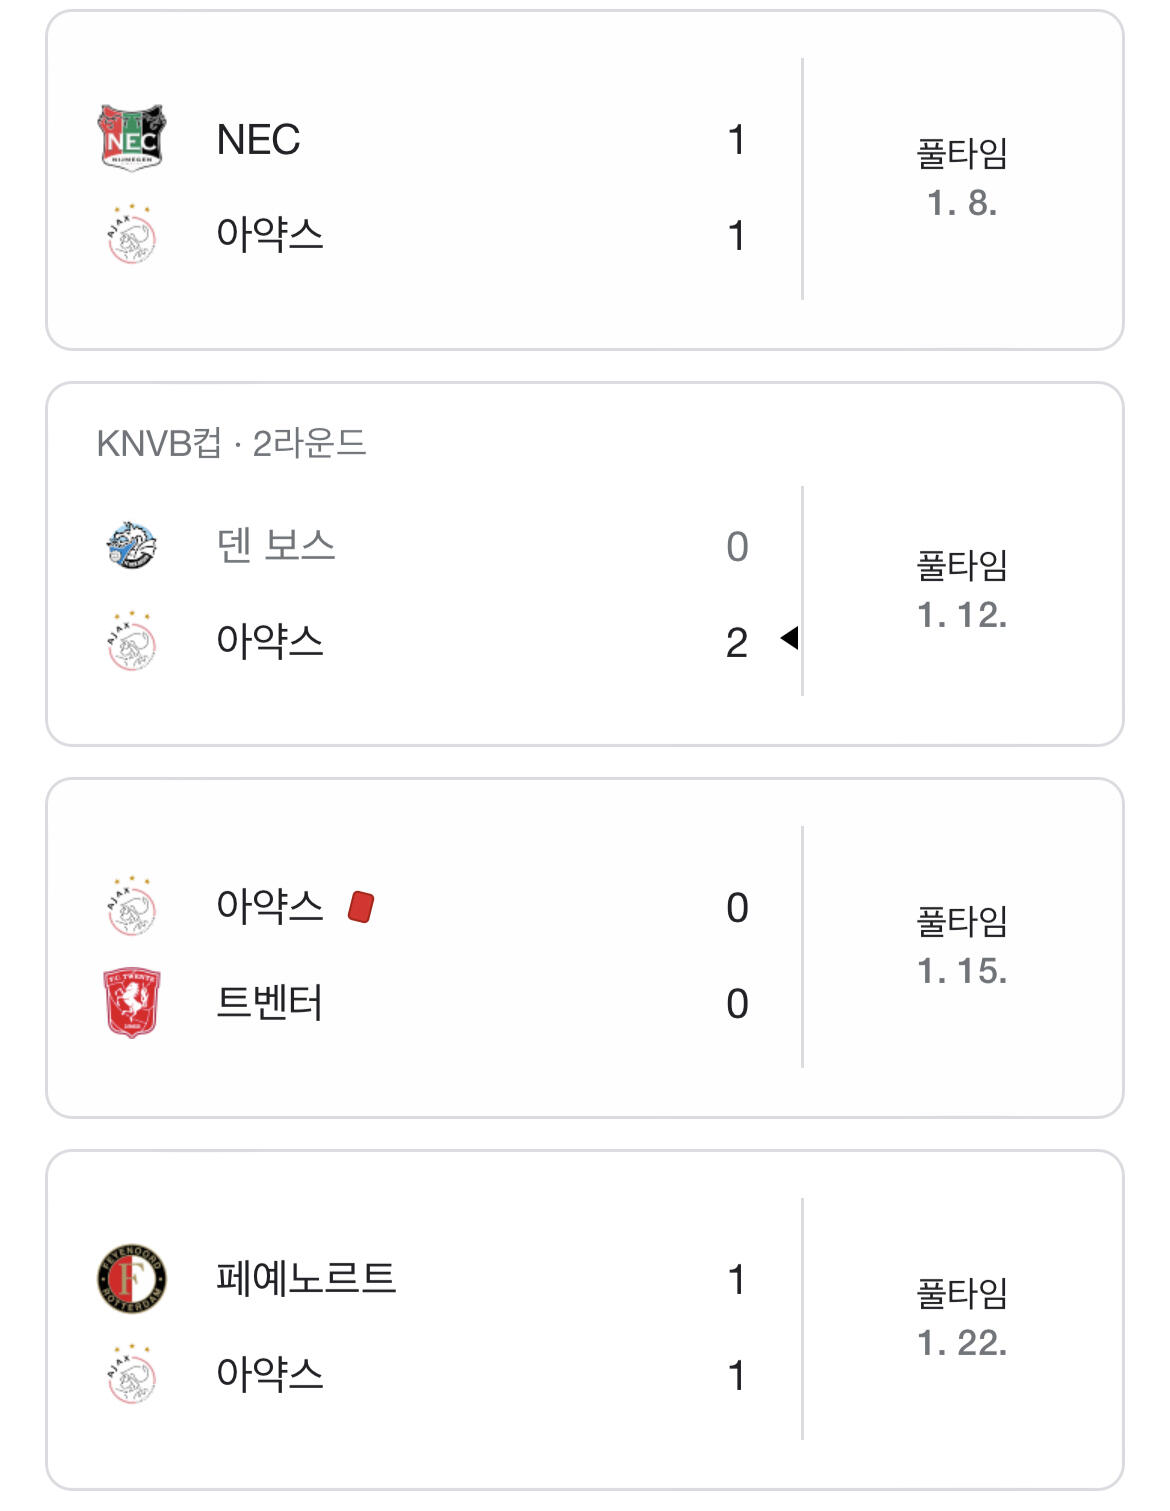Open match dated 1. 12. 풀타임
This screenshot has height=1511, width=1170.
962,590
